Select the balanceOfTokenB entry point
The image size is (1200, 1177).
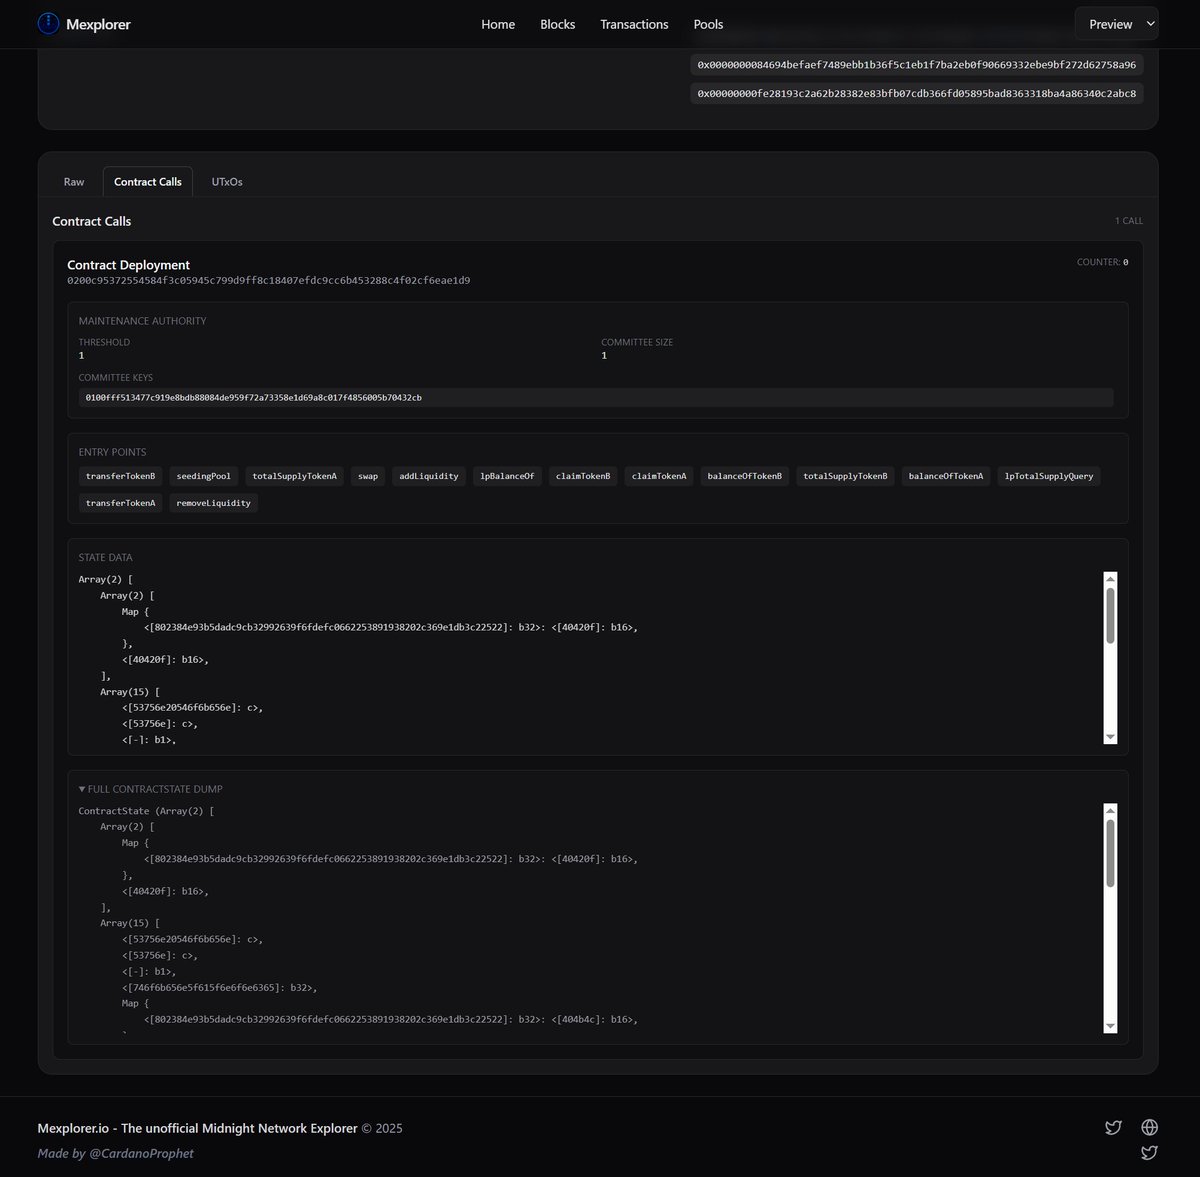(745, 476)
